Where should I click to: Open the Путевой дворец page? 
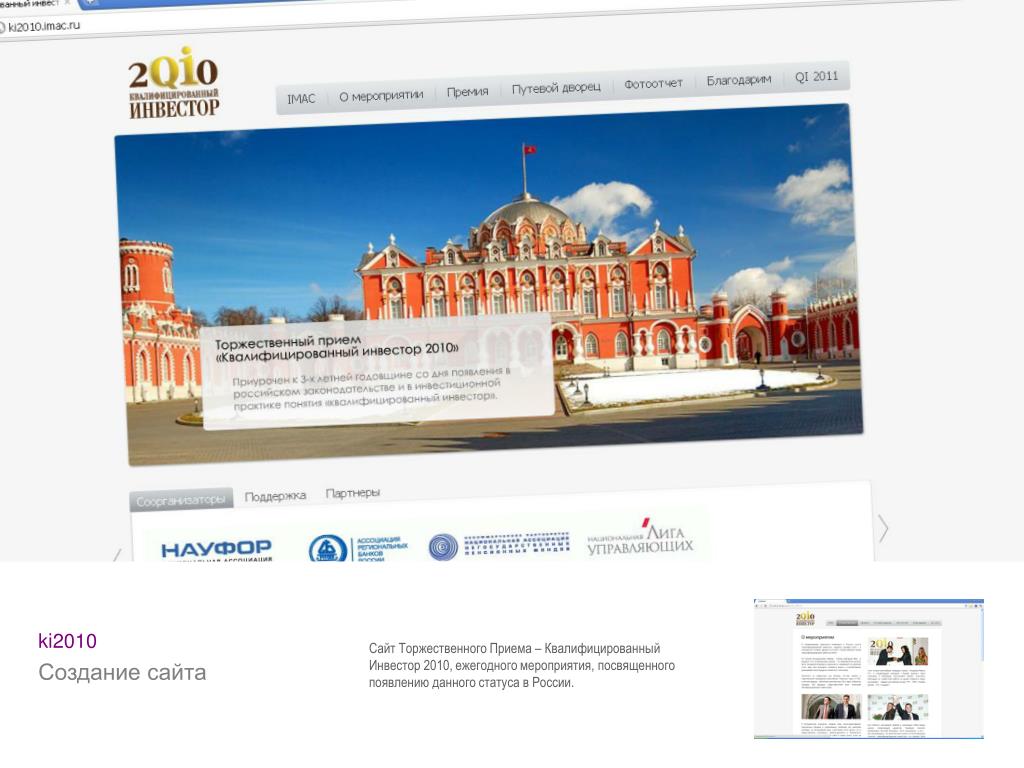coord(556,88)
